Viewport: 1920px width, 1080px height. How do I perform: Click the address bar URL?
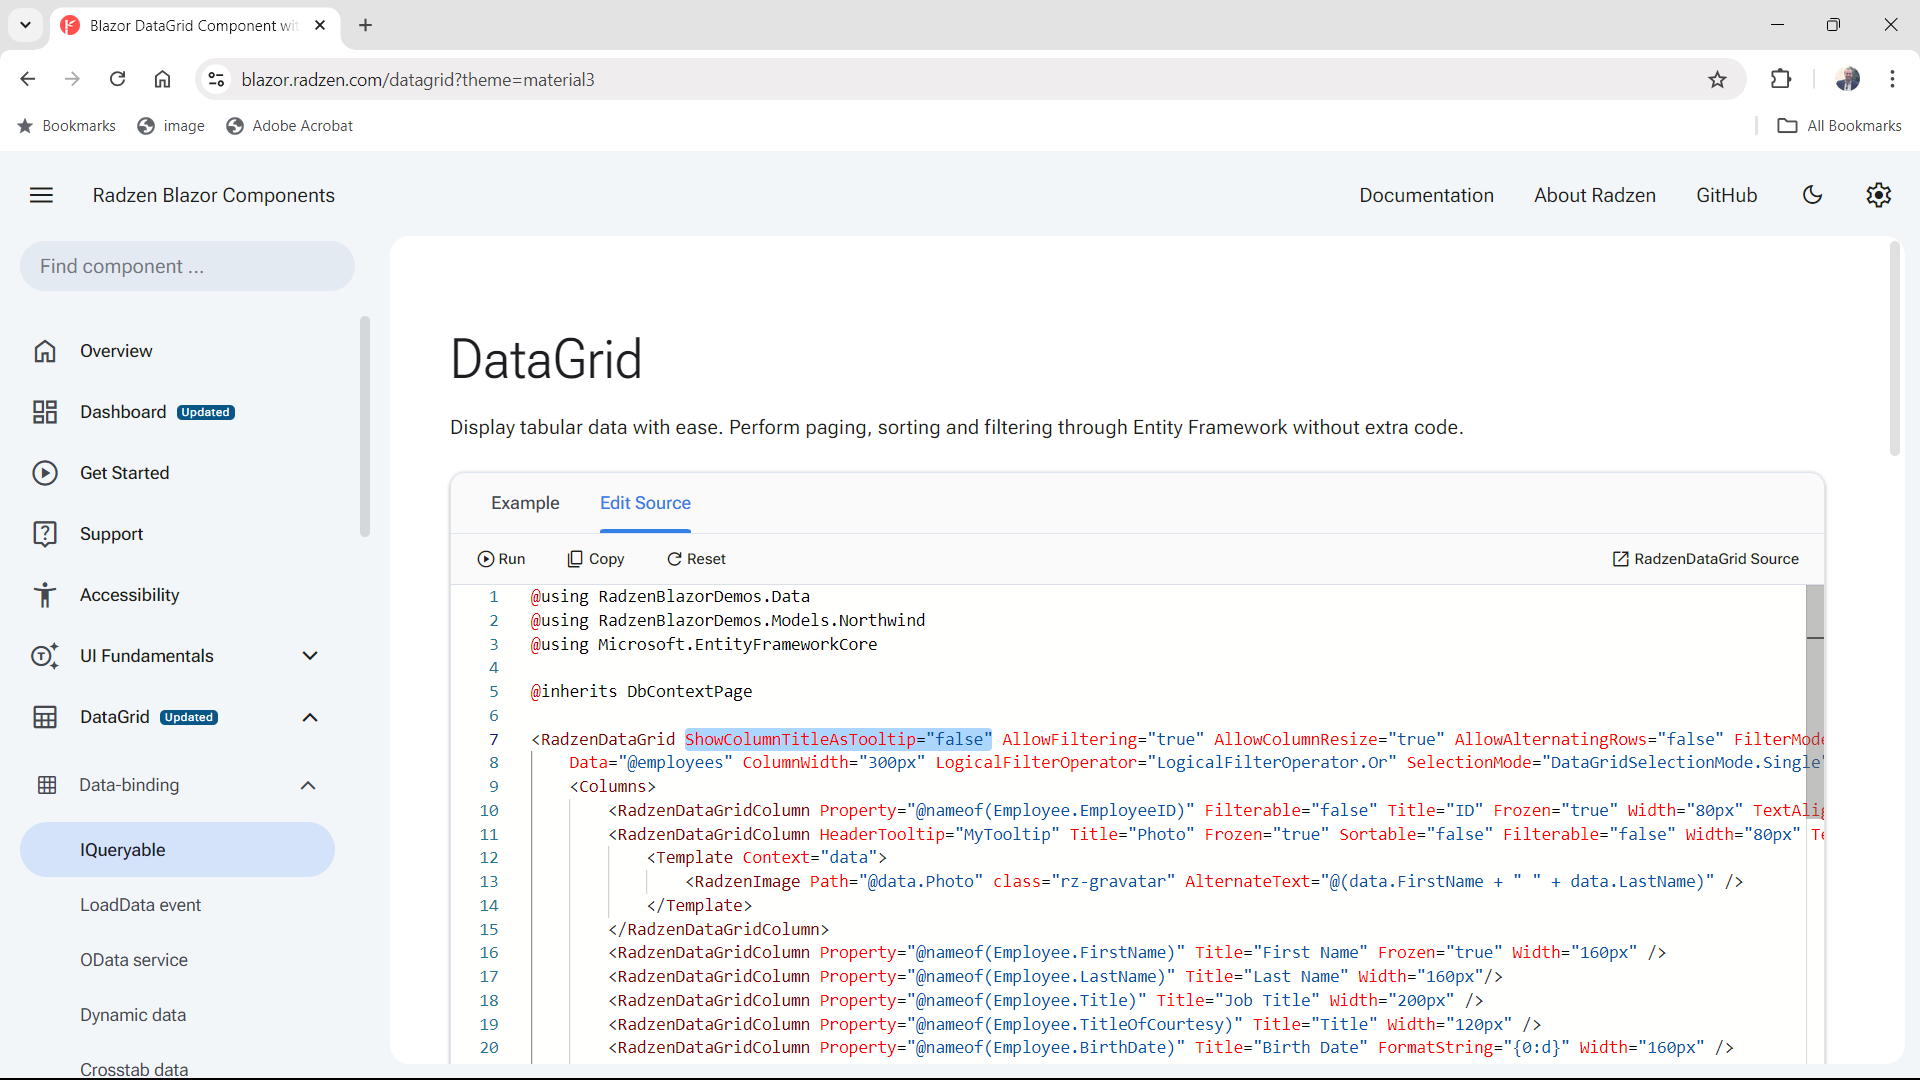pyautogui.click(x=418, y=80)
